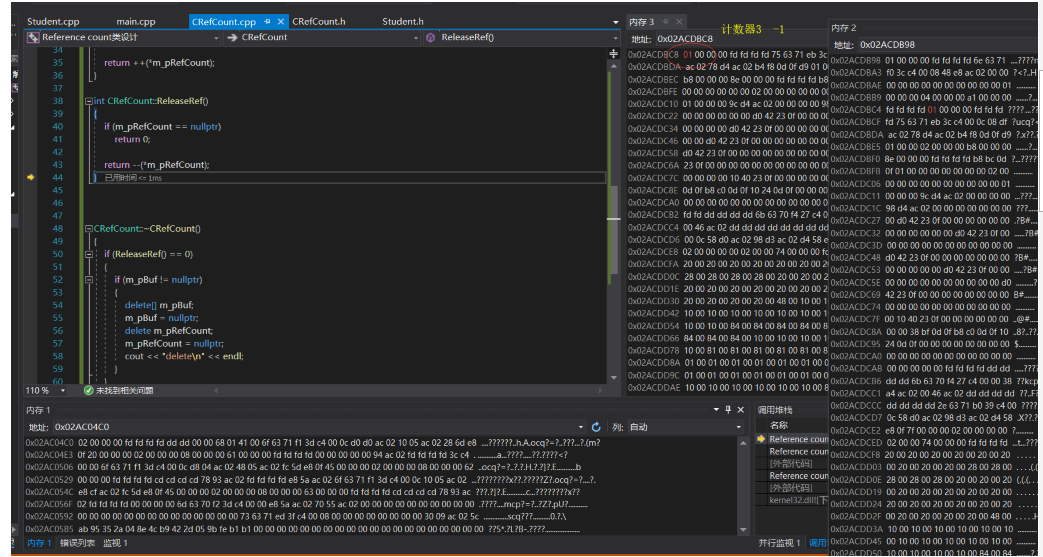
Task: Click 未找到相关问题 status text
Action: click(124, 391)
